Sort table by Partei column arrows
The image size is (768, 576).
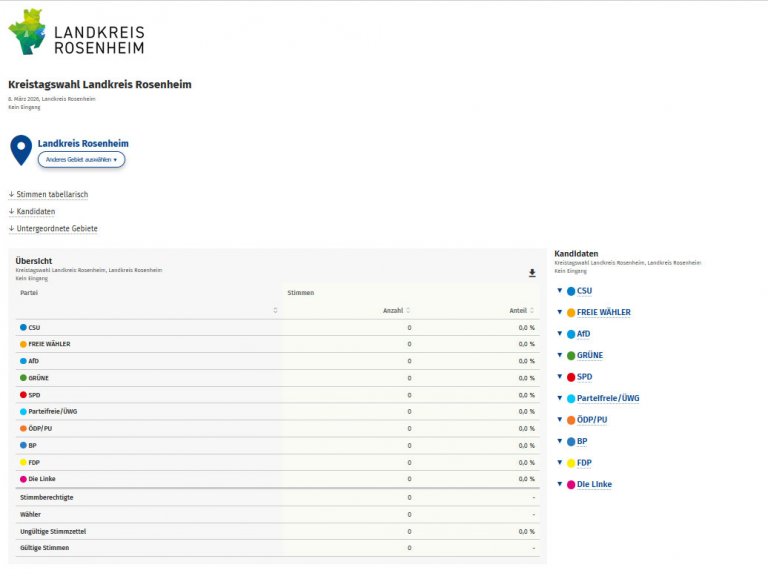[x=275, y=311]
